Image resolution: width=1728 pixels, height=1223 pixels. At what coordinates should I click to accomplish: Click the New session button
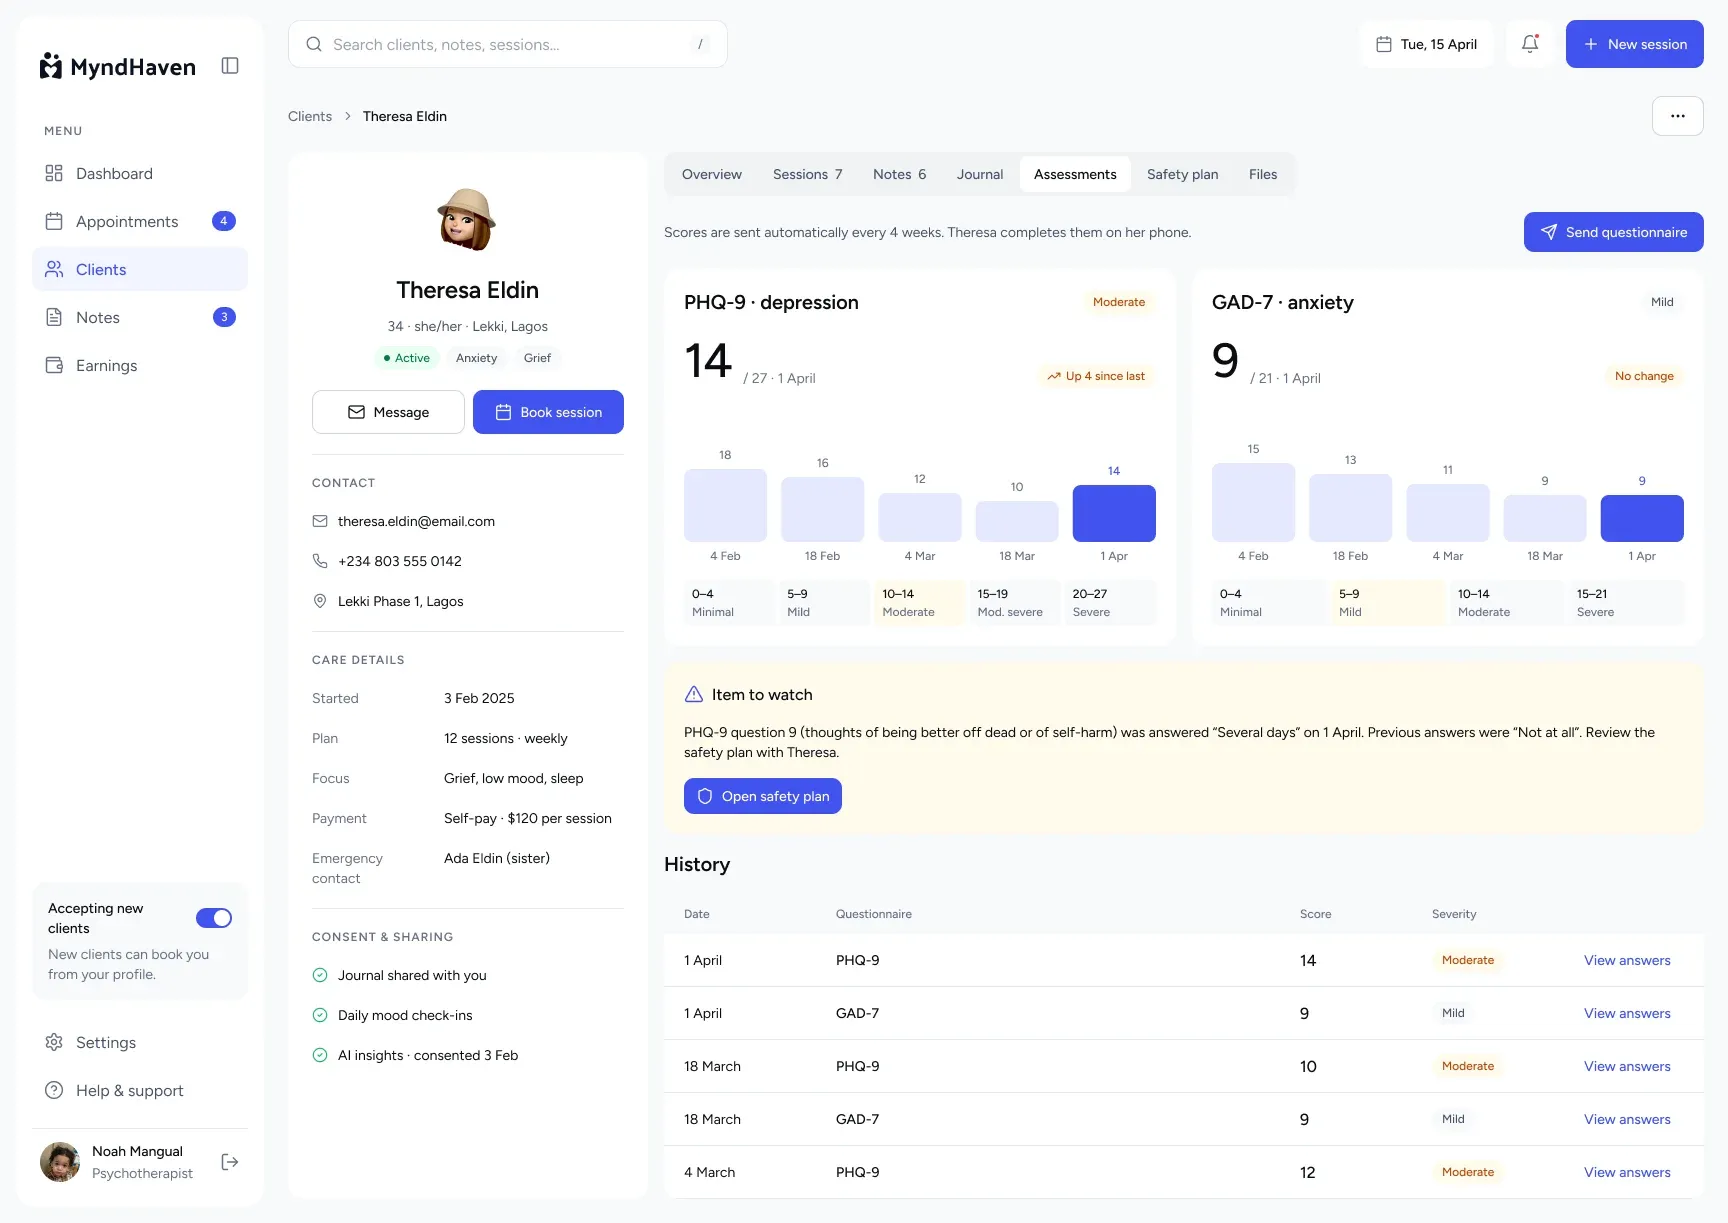click(x=1635, y=44)
